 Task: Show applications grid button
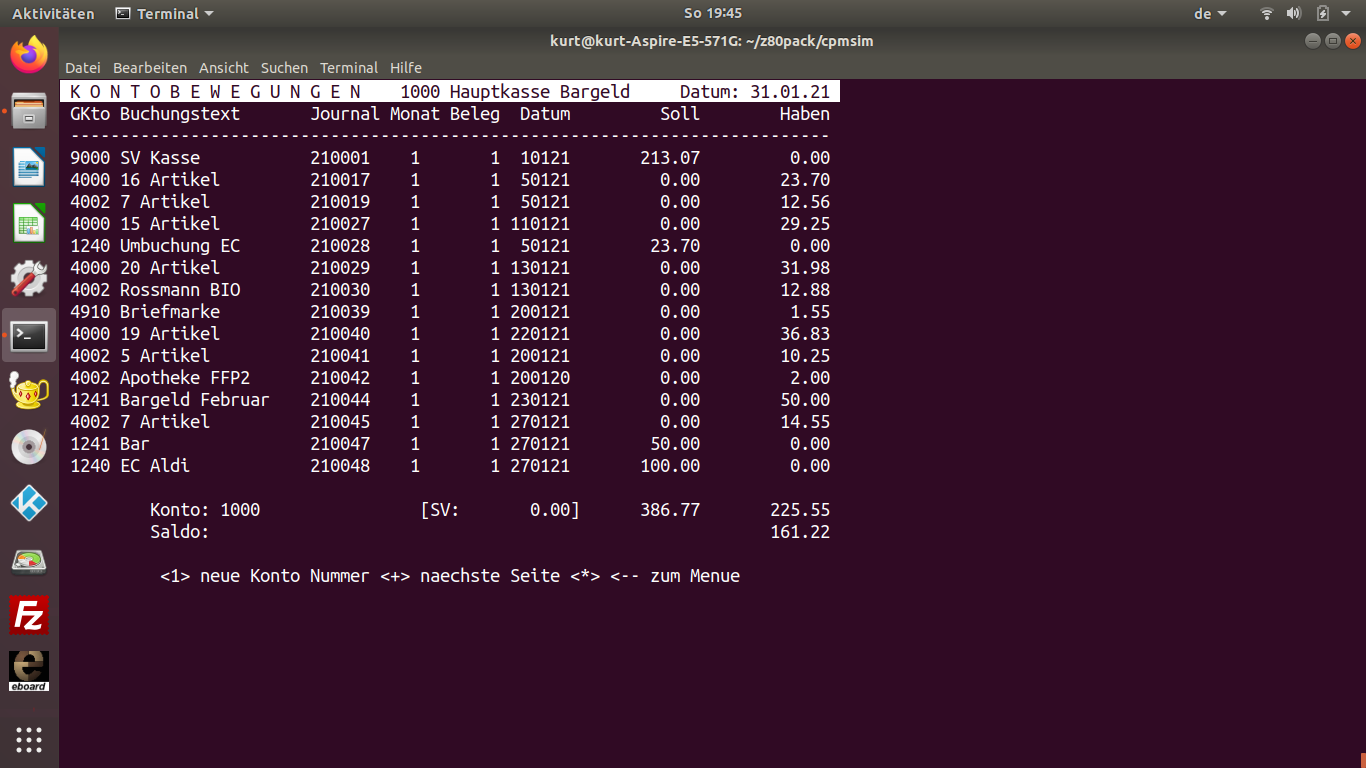pos(29,740)
